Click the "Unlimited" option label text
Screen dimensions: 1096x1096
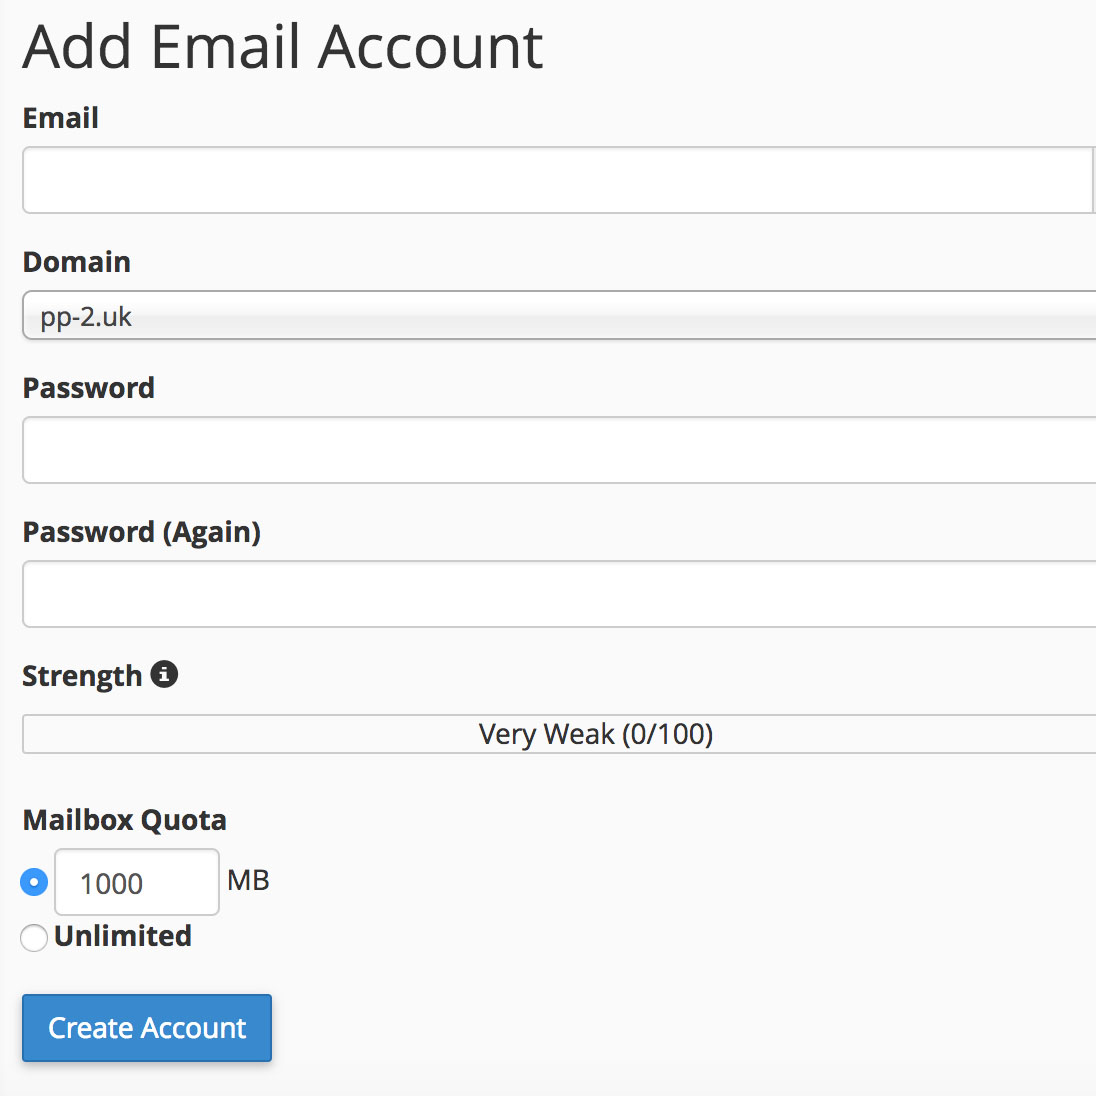click(123, 936)
